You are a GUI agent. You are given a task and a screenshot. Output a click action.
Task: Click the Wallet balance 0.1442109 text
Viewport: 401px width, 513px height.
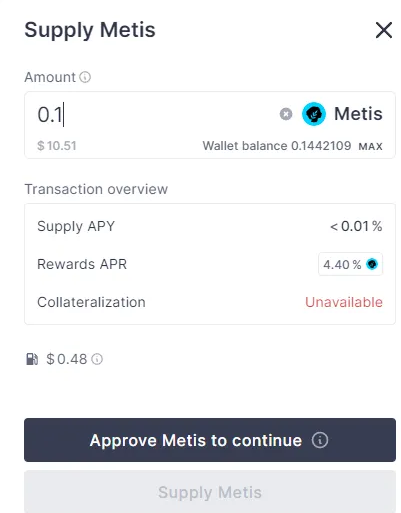tap(277, 146)
